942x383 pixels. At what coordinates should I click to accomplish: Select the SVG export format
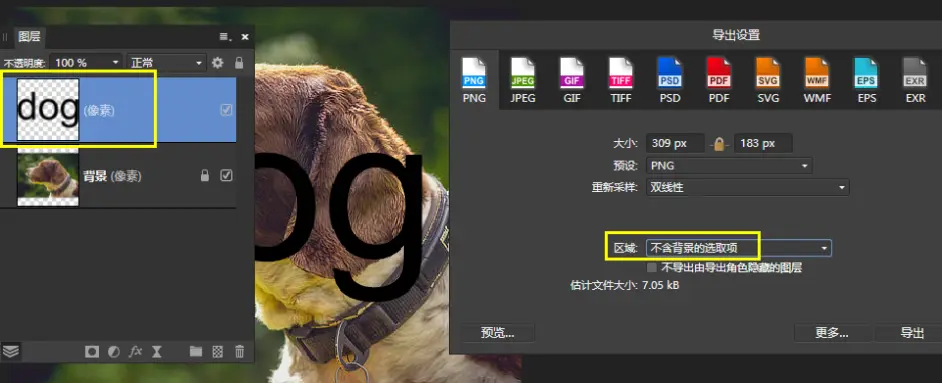[x=768, y=80]
